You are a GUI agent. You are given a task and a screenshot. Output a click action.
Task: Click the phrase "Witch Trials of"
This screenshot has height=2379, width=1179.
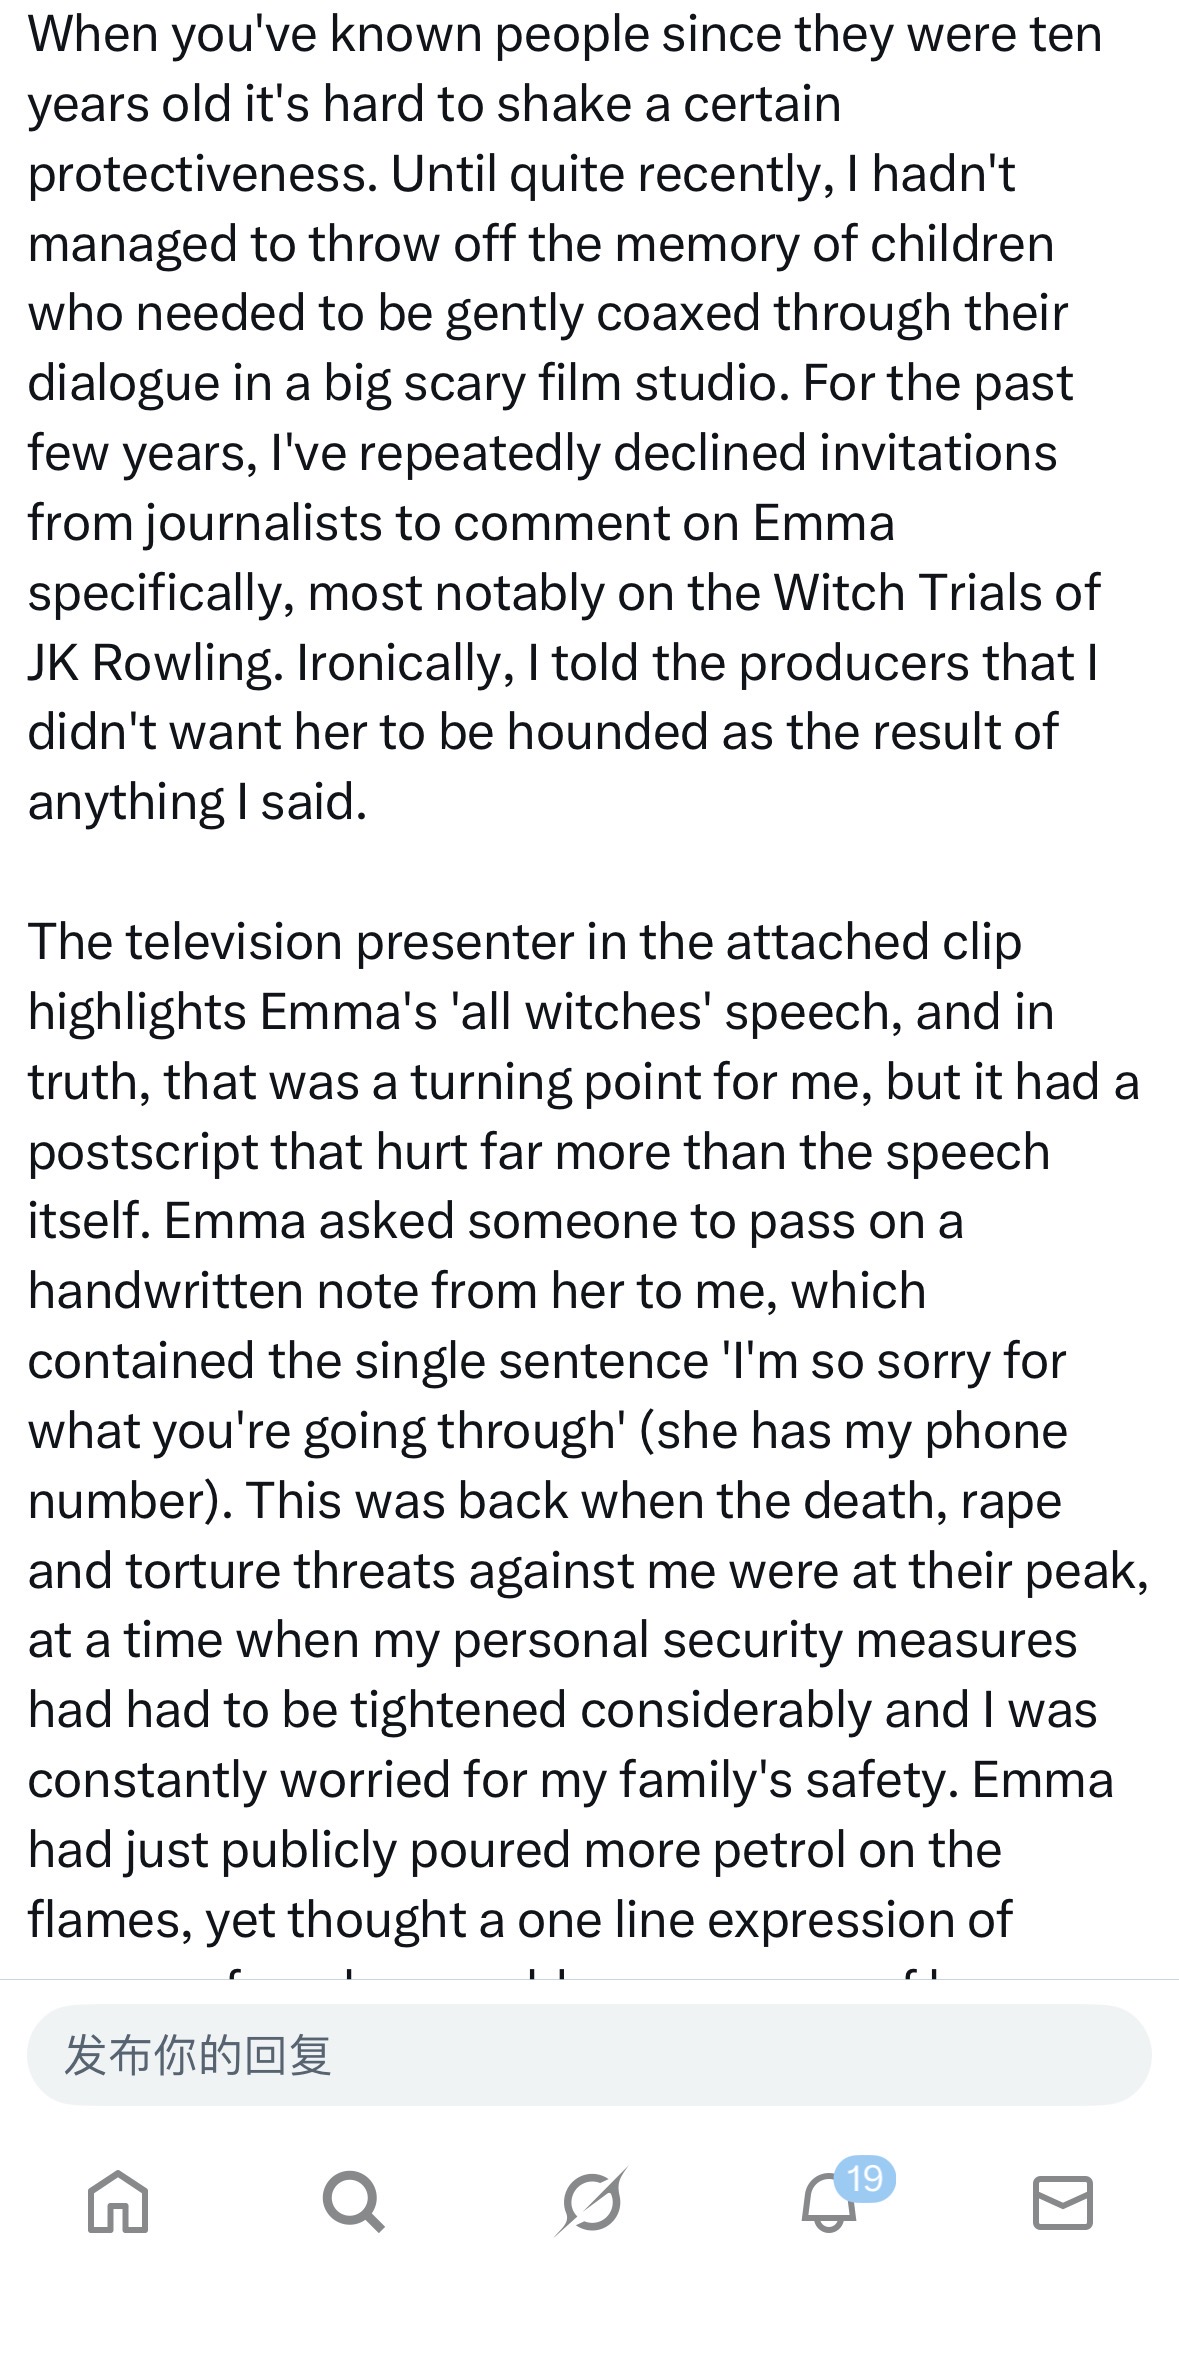[x=936, y=593]
